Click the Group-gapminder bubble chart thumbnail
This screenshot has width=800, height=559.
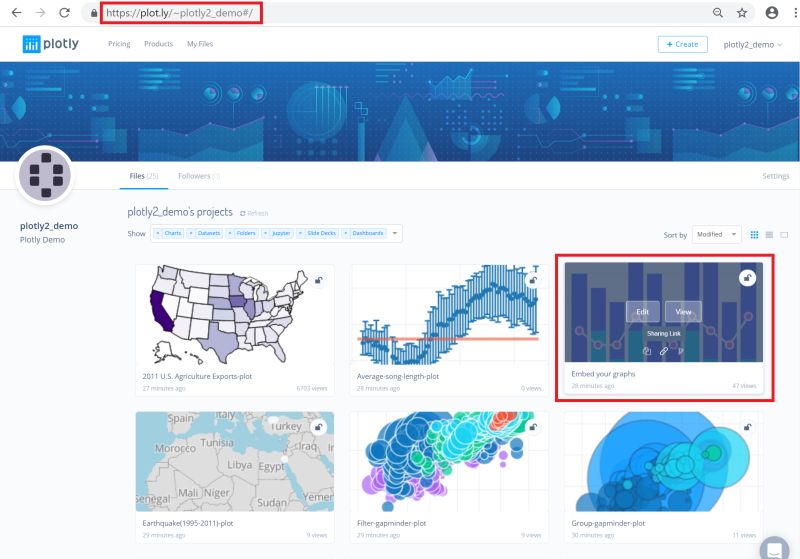[x=664, y=462]
